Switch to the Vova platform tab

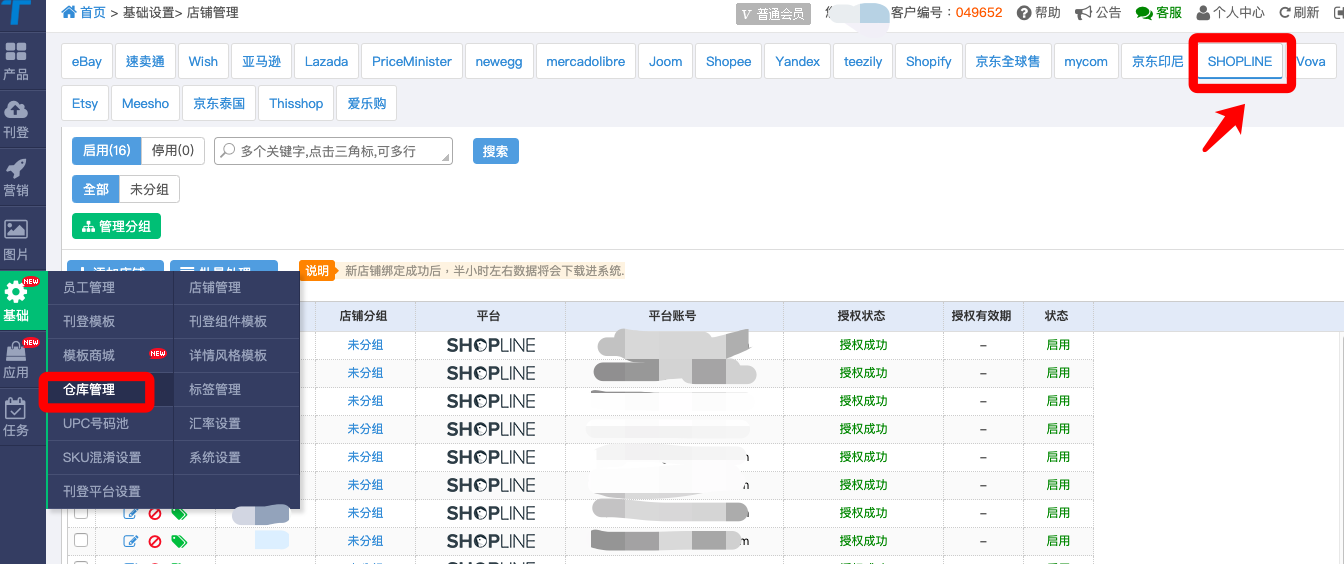click(1311, 61)
